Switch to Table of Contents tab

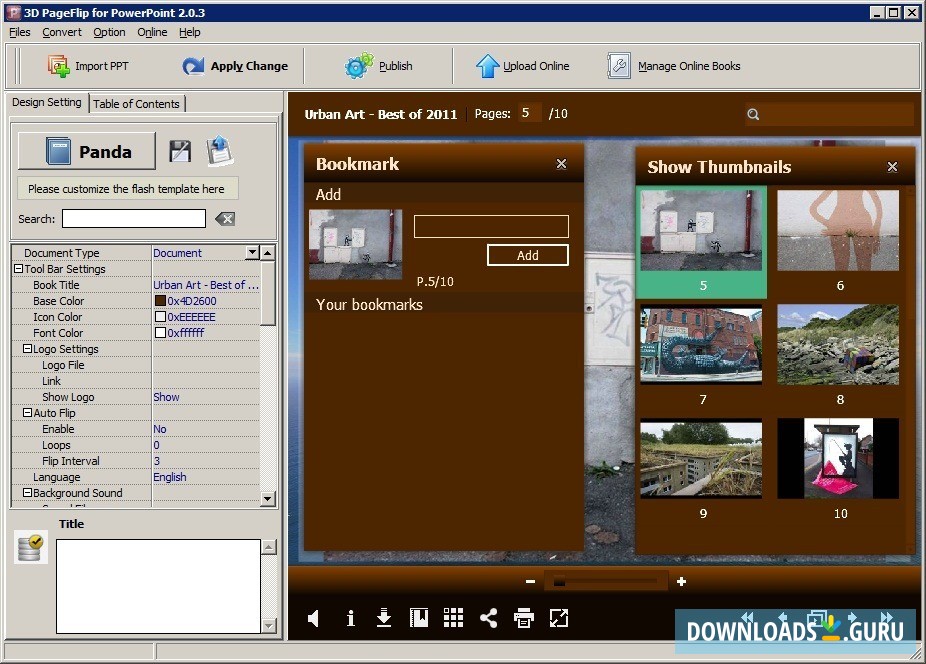(x=136, y=104)
